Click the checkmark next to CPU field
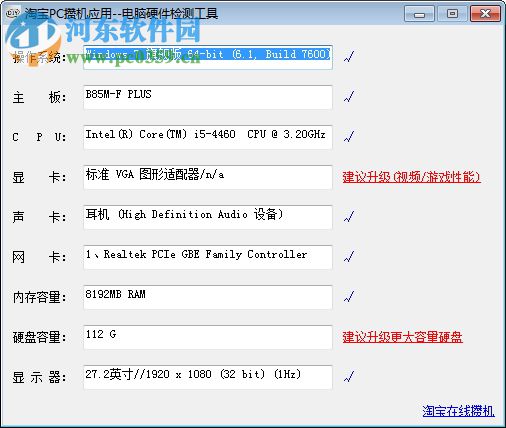 coord(349,136)
